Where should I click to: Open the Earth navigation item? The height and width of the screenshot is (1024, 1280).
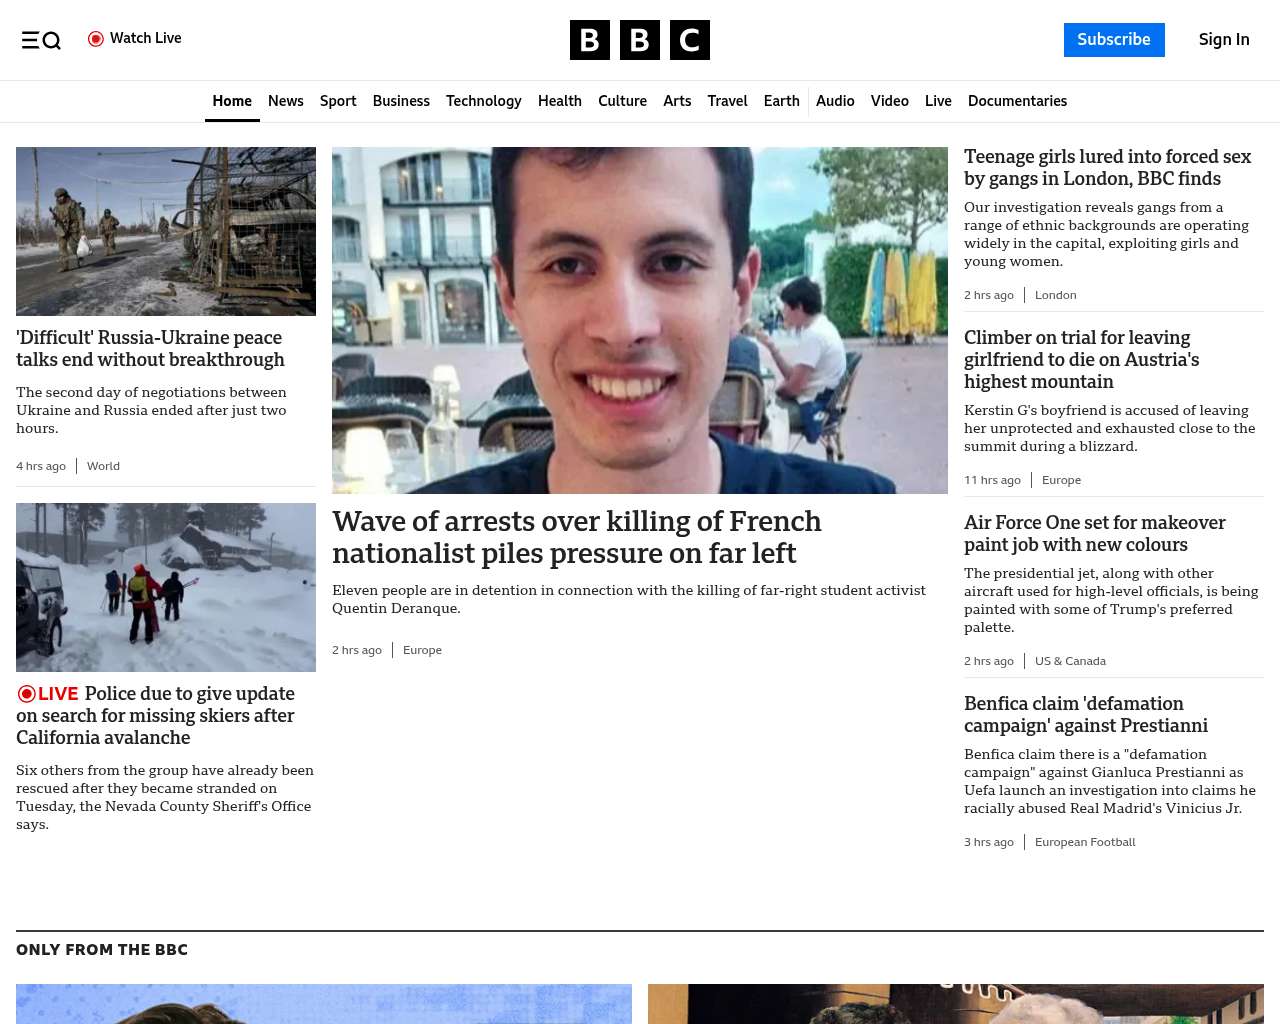(781, 101)
